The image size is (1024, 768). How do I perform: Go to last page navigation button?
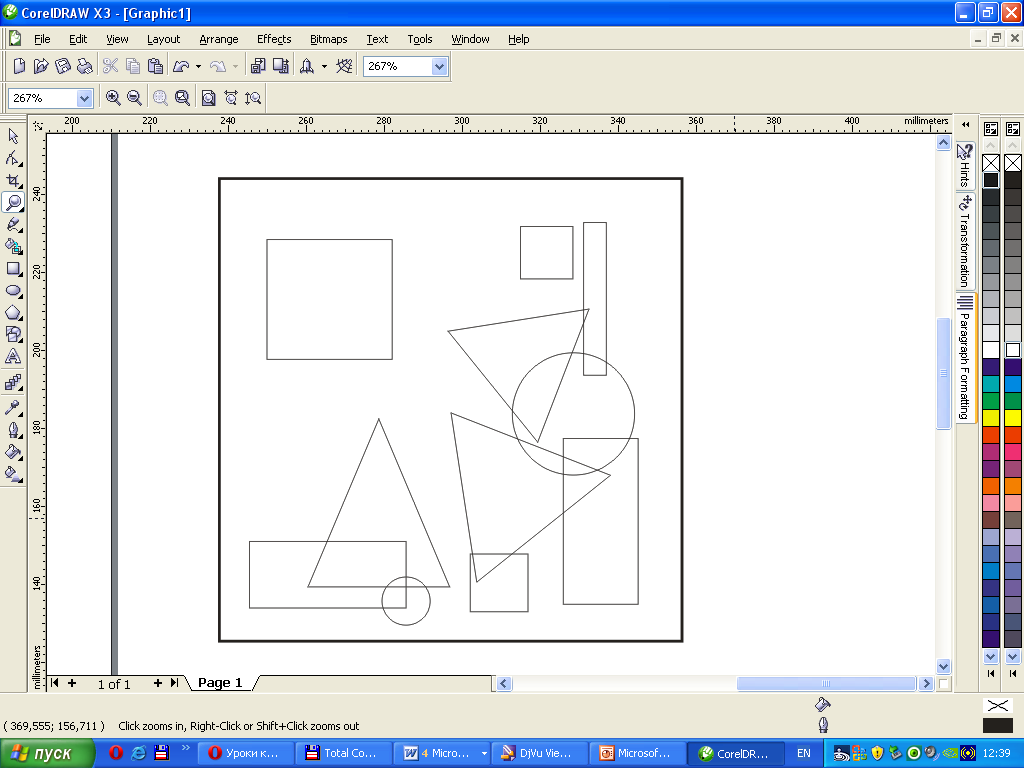174,682
